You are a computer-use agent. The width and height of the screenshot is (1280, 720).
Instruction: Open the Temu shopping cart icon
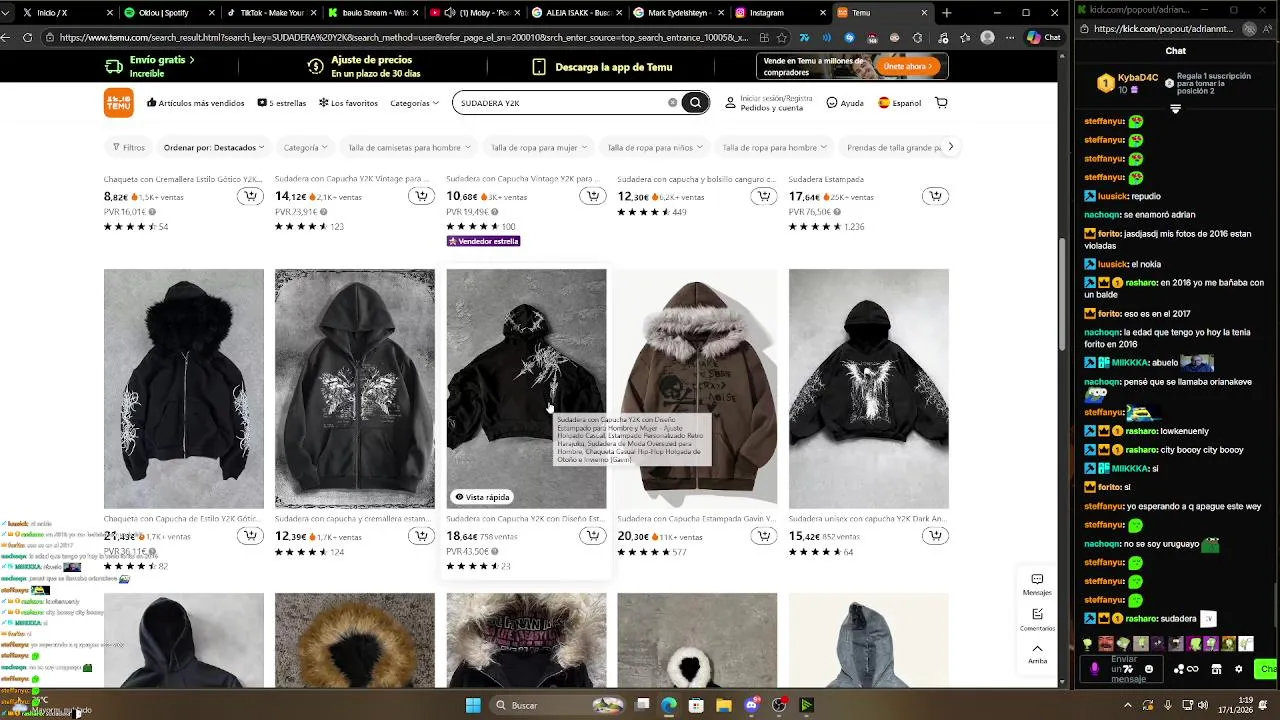click(x=941, y=103)
